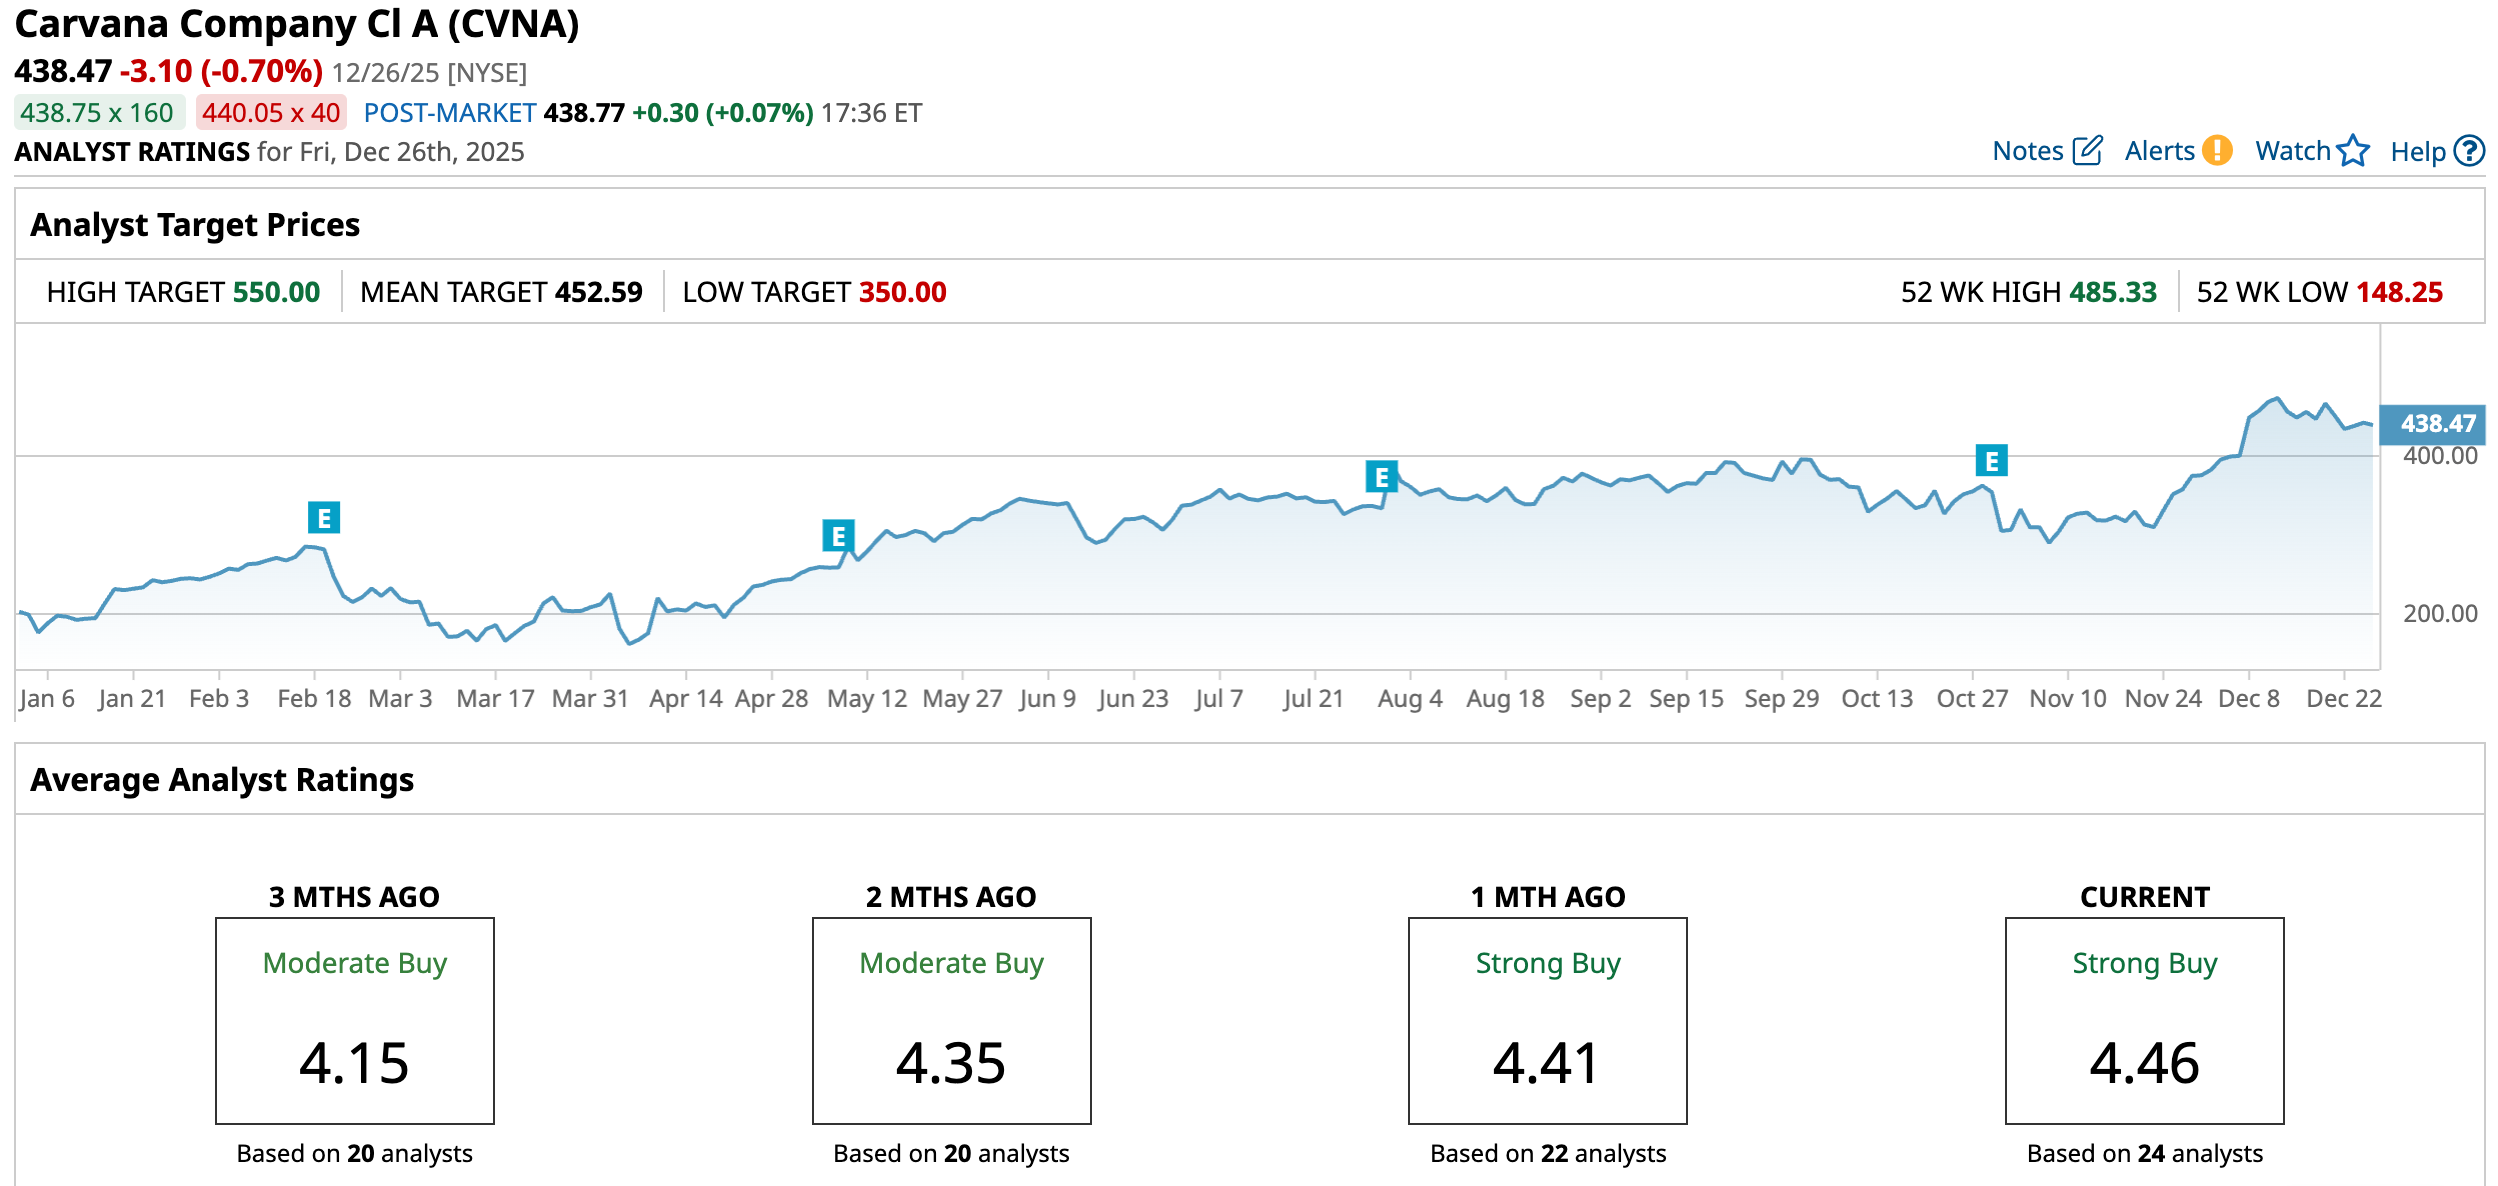Click the earnings E marker near Feb 18
Screen dimensions: 2498x1186
323,518
